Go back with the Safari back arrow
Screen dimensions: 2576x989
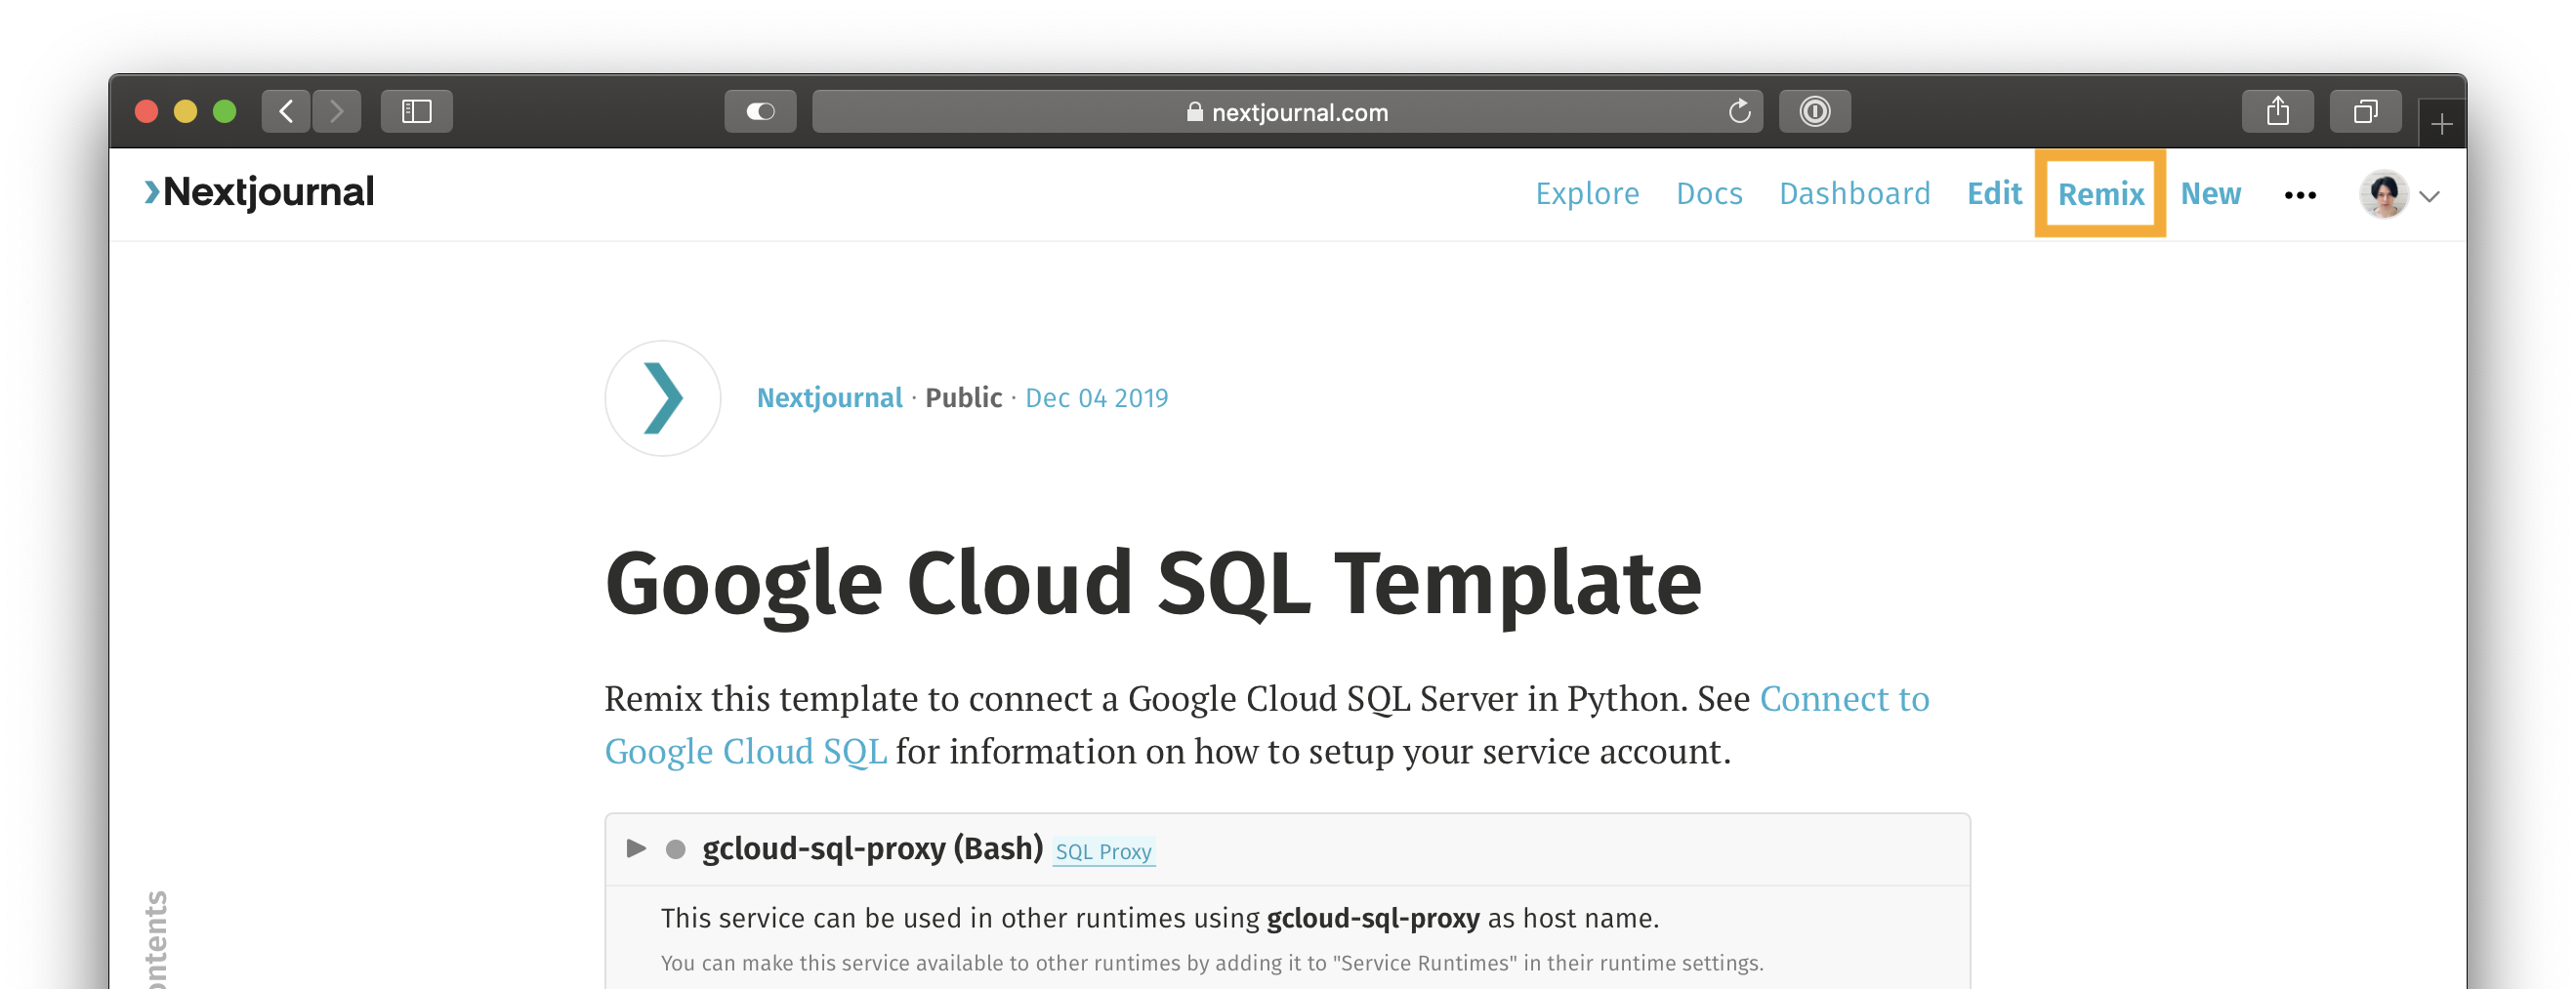286,111
